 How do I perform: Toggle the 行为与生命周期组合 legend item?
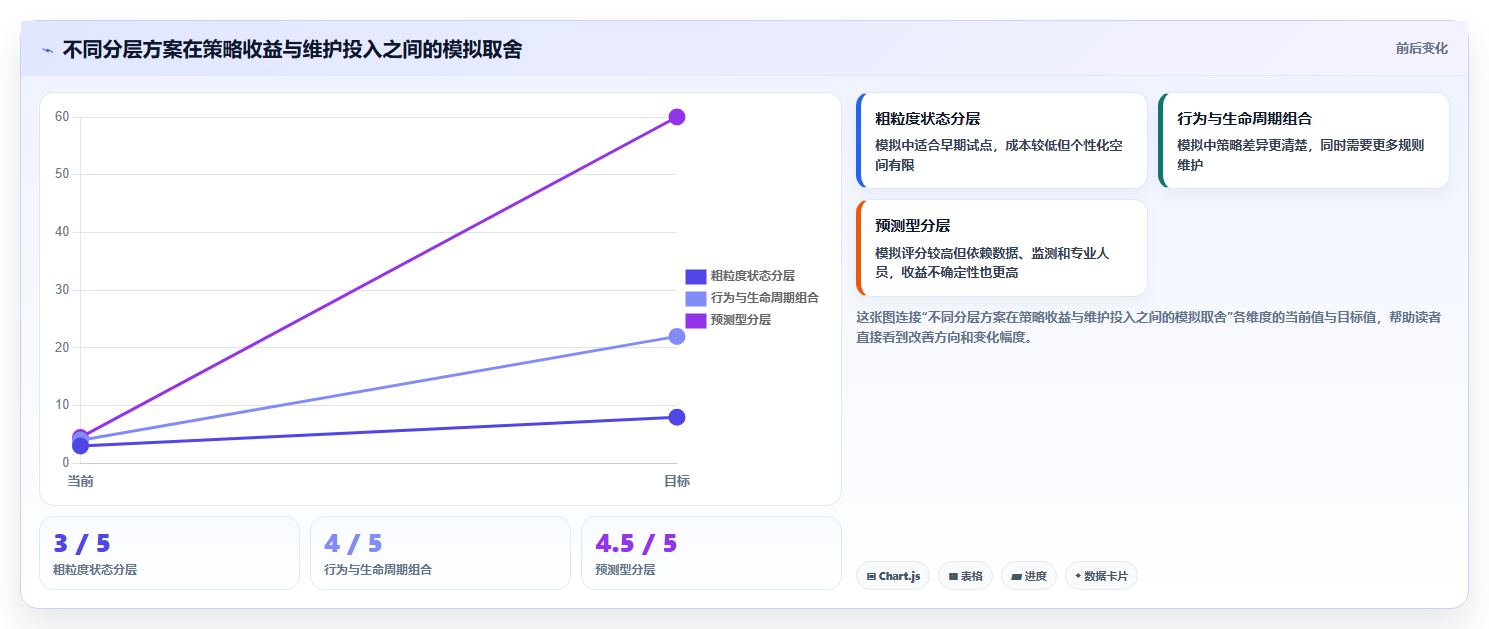coord(752,298)
